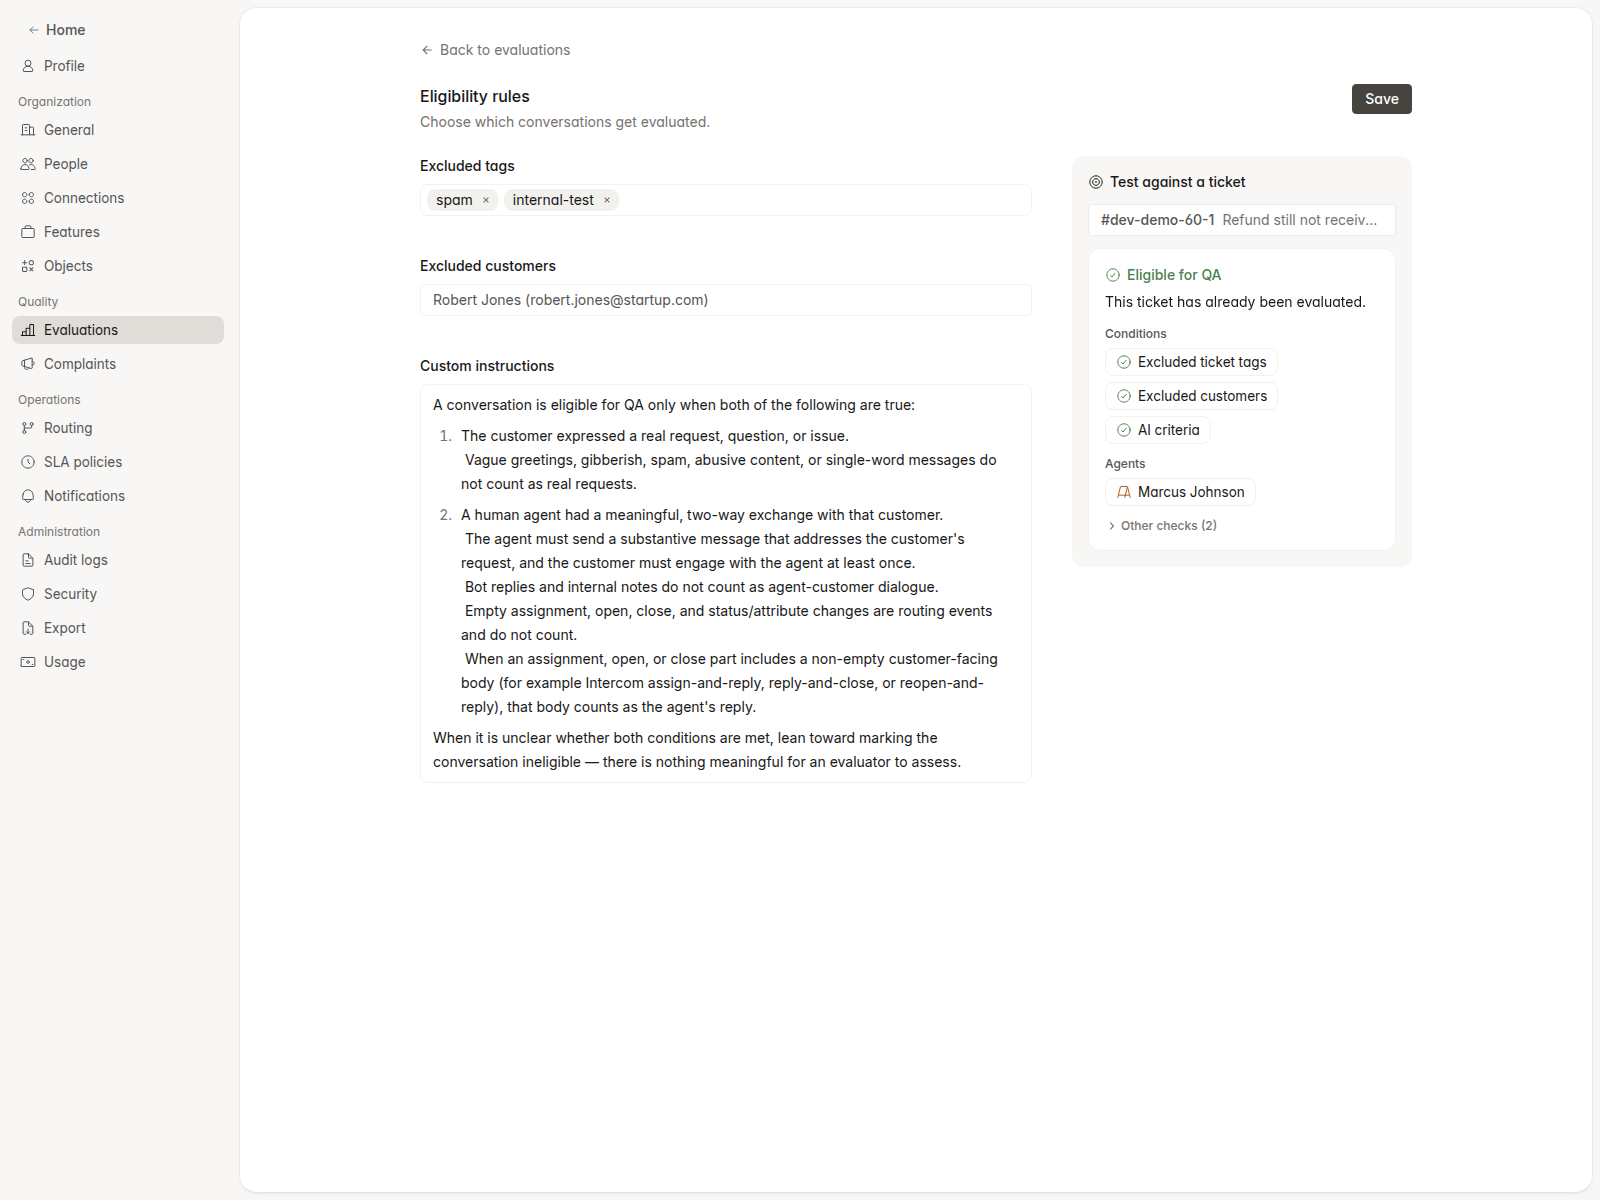Click the Export file icon
The width and height of the screenshot is (1600, 1200).
tap(28, 628)
